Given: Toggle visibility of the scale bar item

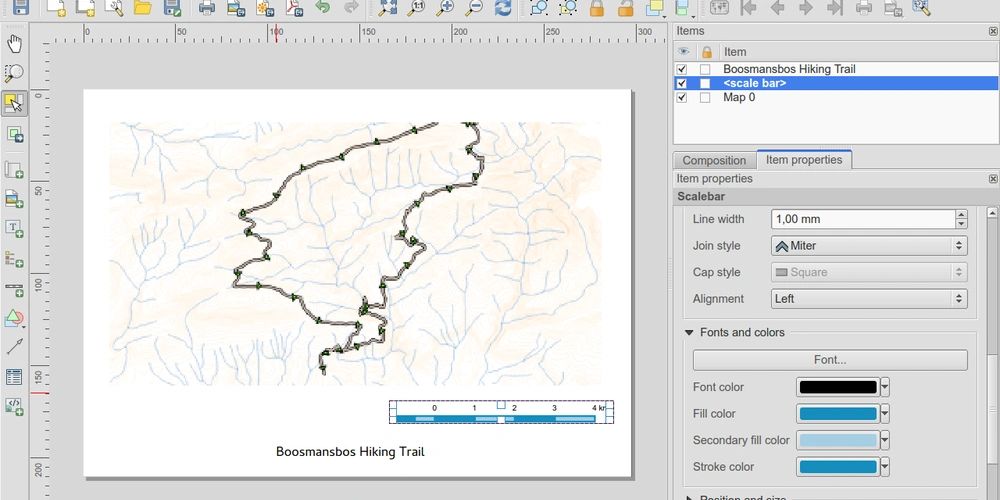Looking at the screenshot, I should [682, 84].
